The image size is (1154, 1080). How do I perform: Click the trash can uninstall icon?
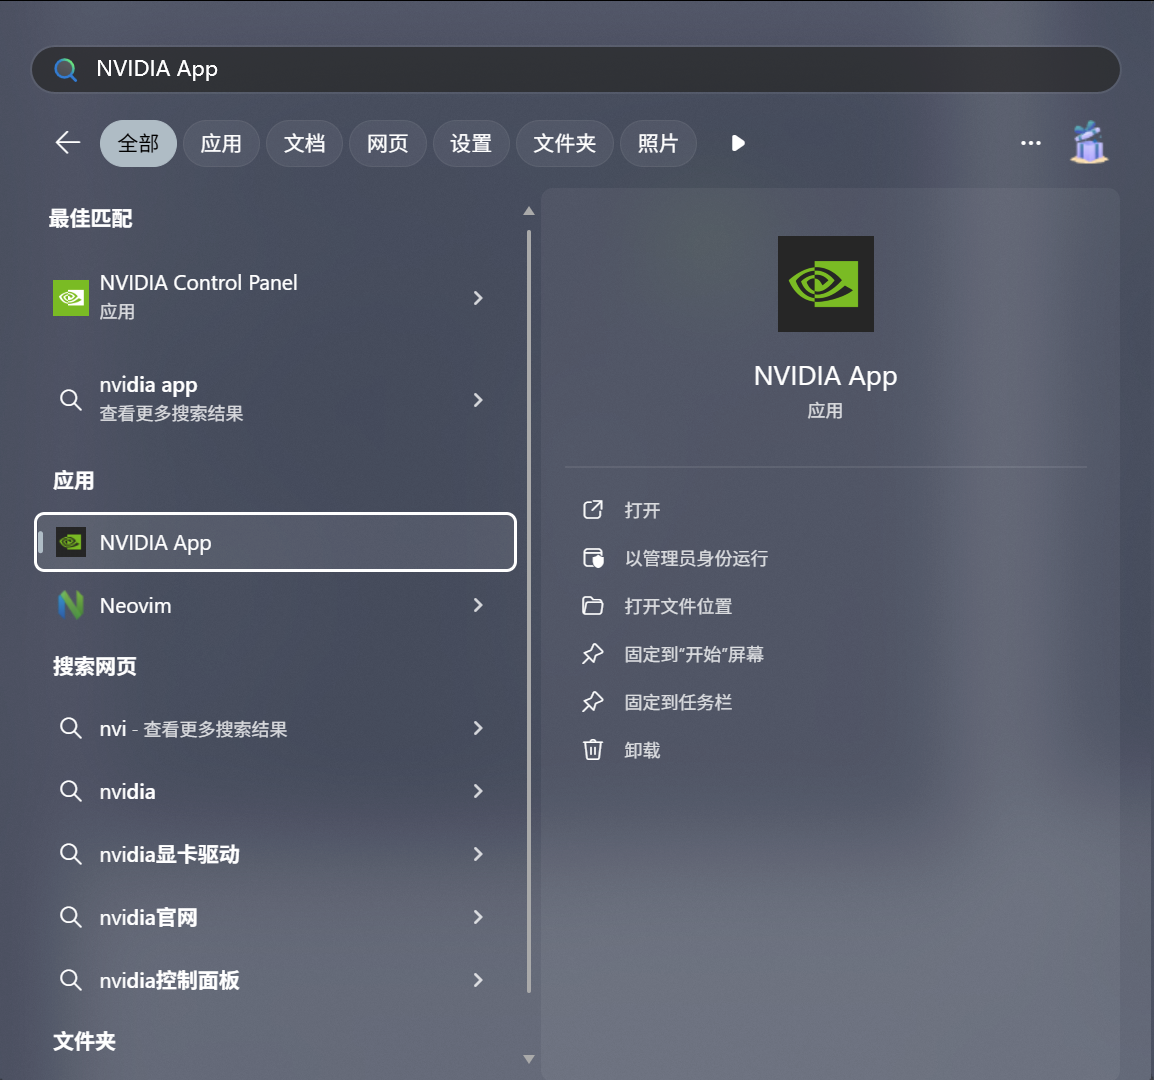[x=592, y=749]
